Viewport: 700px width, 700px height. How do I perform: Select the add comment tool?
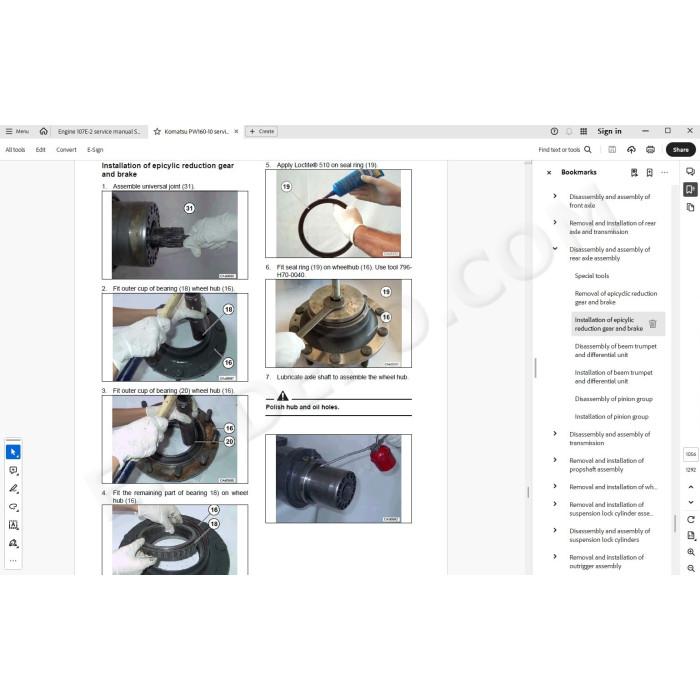[x=13, y=470]
